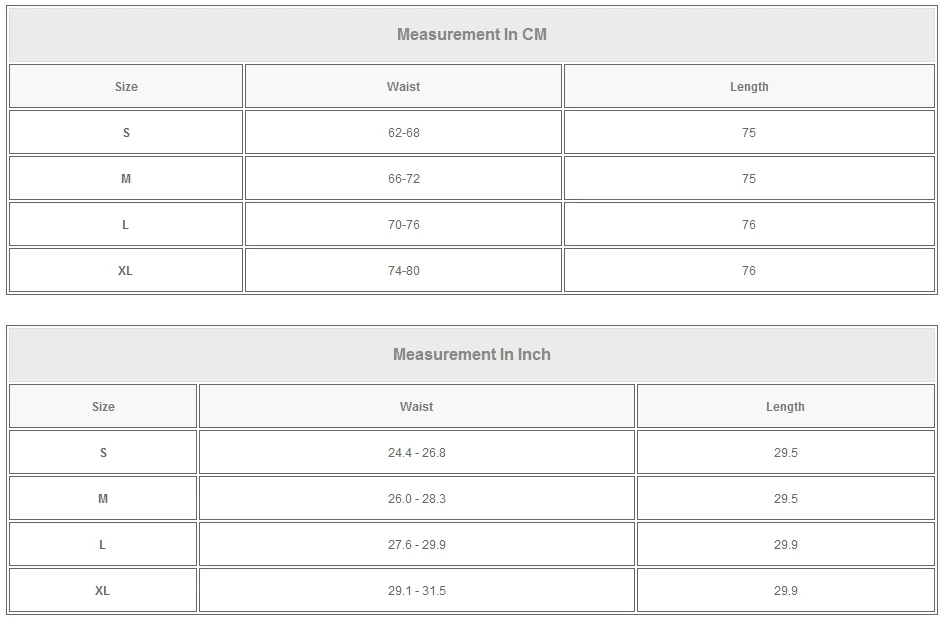Select the Length header in the CM table
942x622 pixels.
(749, 87)
